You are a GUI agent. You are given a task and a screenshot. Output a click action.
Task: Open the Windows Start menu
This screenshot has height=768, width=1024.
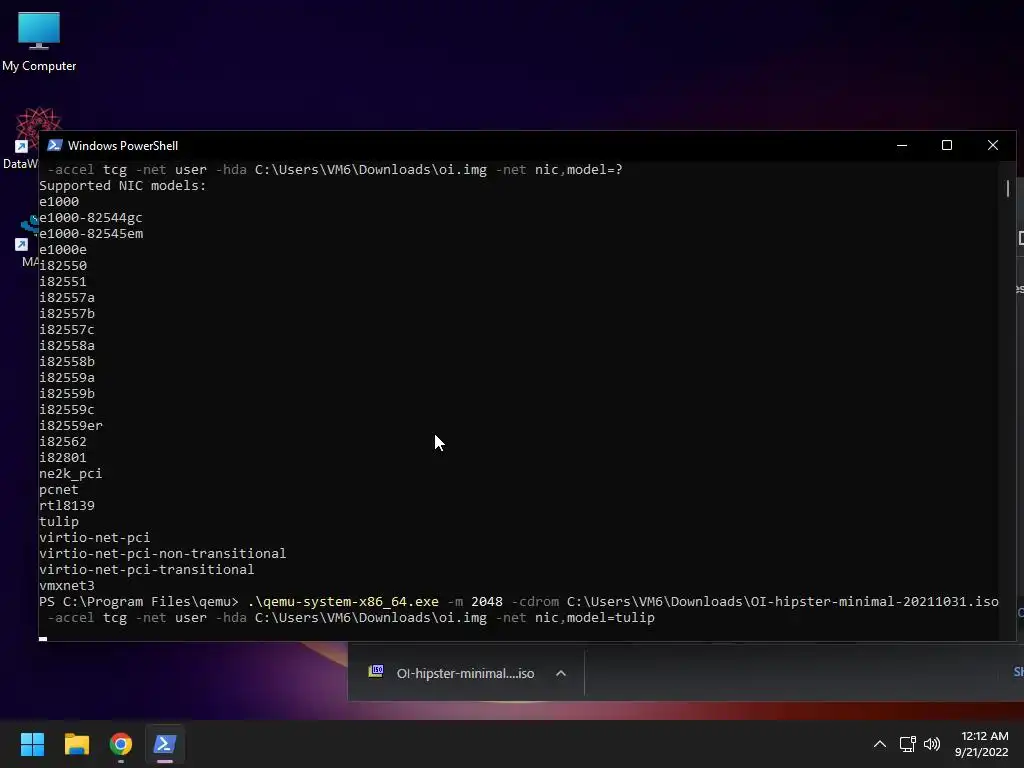point(32,744)
